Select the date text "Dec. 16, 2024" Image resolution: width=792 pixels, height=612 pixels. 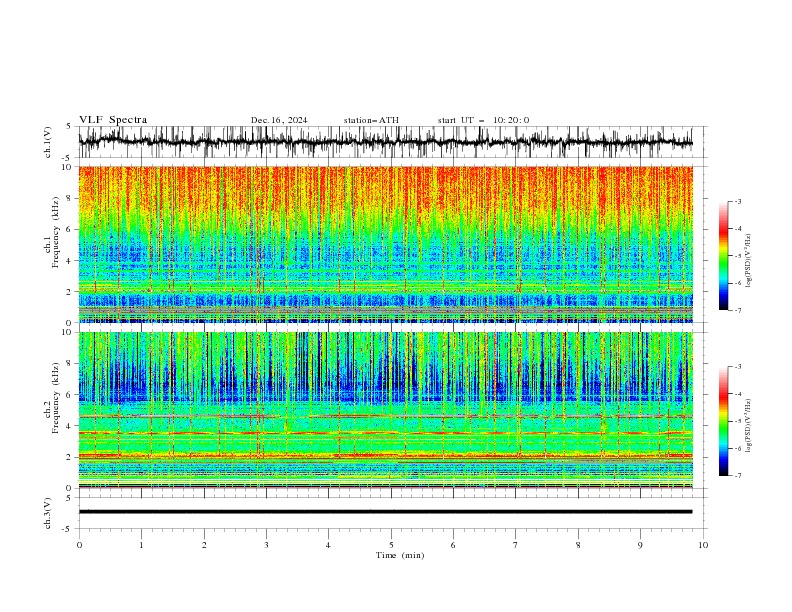(x=279, y=120)
